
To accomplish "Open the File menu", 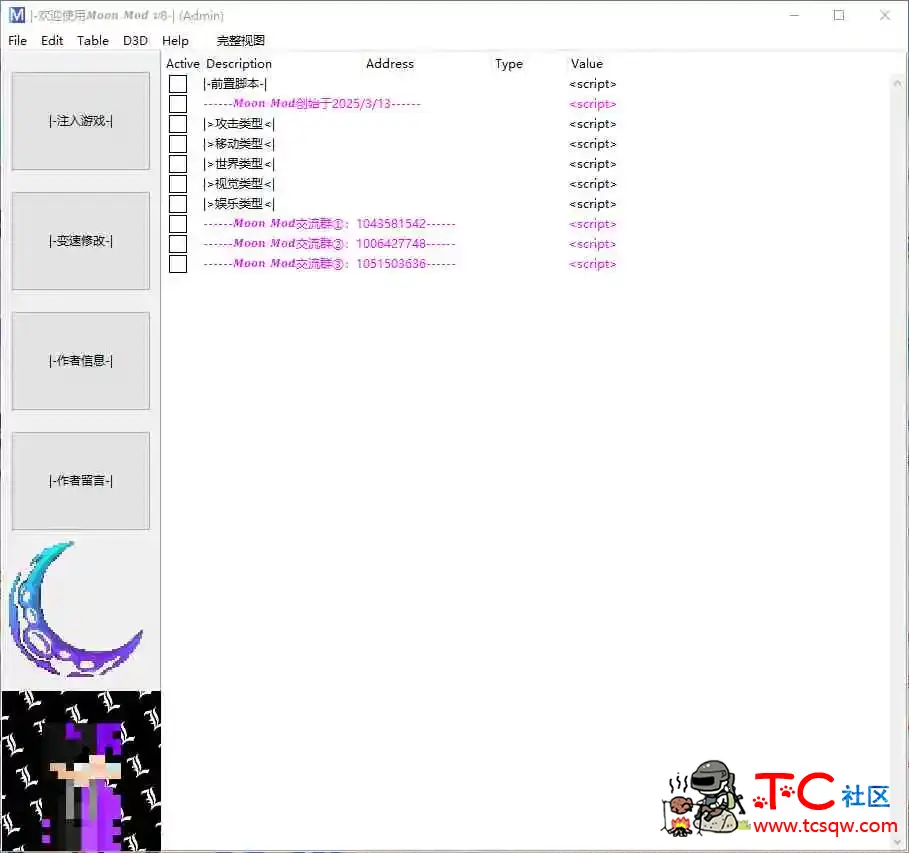I will click(17, 41).
